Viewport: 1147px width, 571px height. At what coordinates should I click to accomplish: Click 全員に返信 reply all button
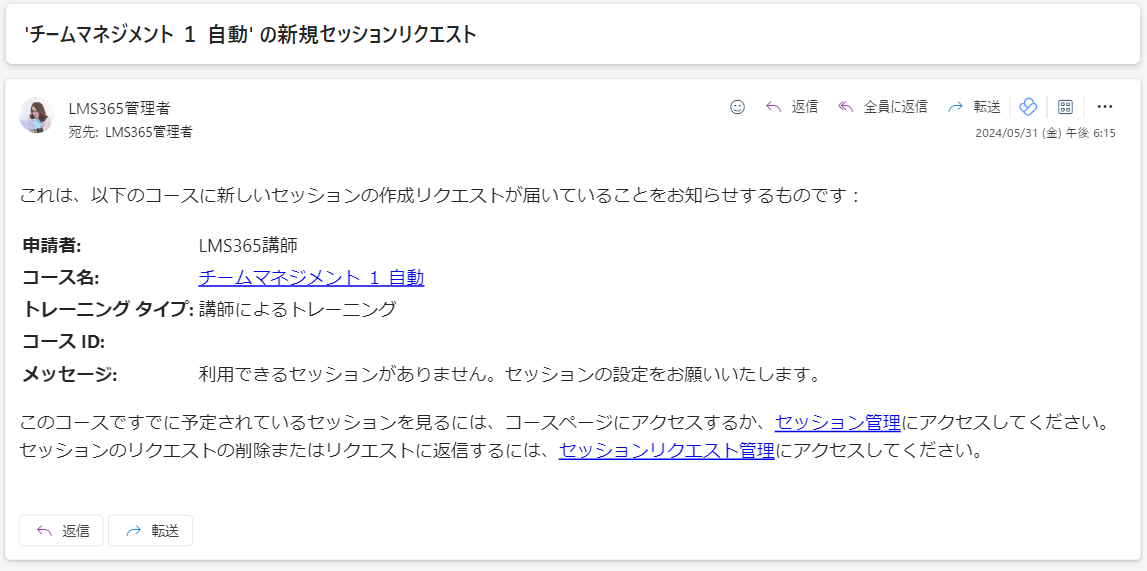click(883, 107)
